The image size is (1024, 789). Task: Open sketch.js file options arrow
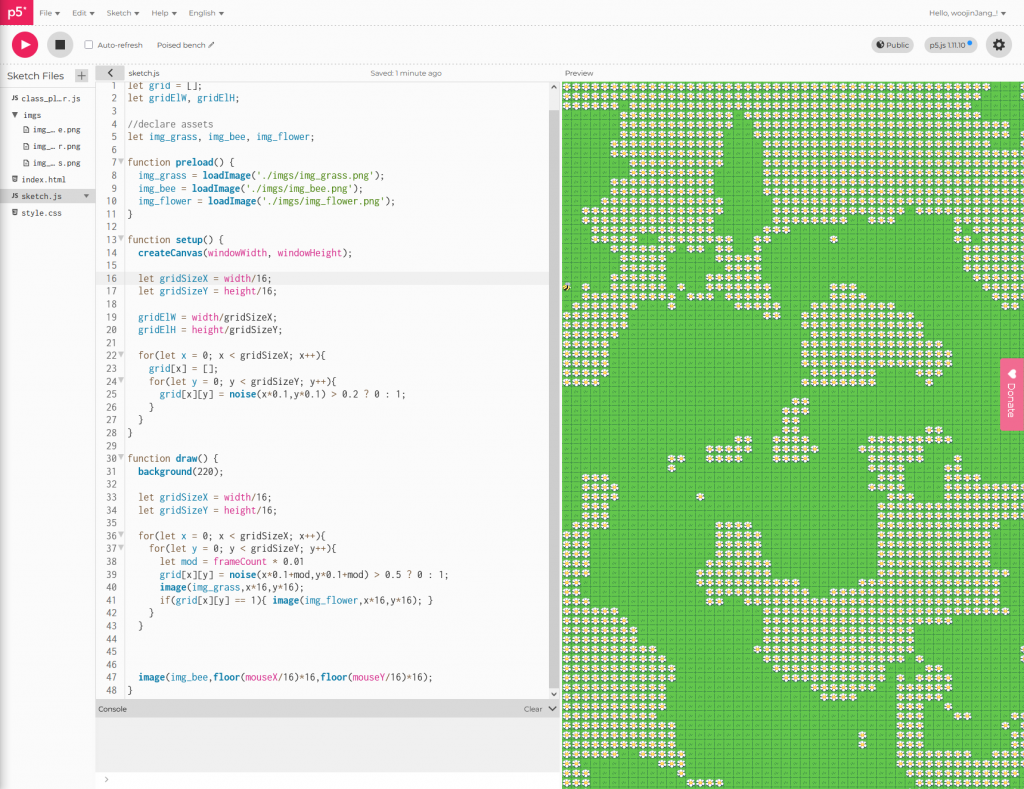(x=86, y=196)
